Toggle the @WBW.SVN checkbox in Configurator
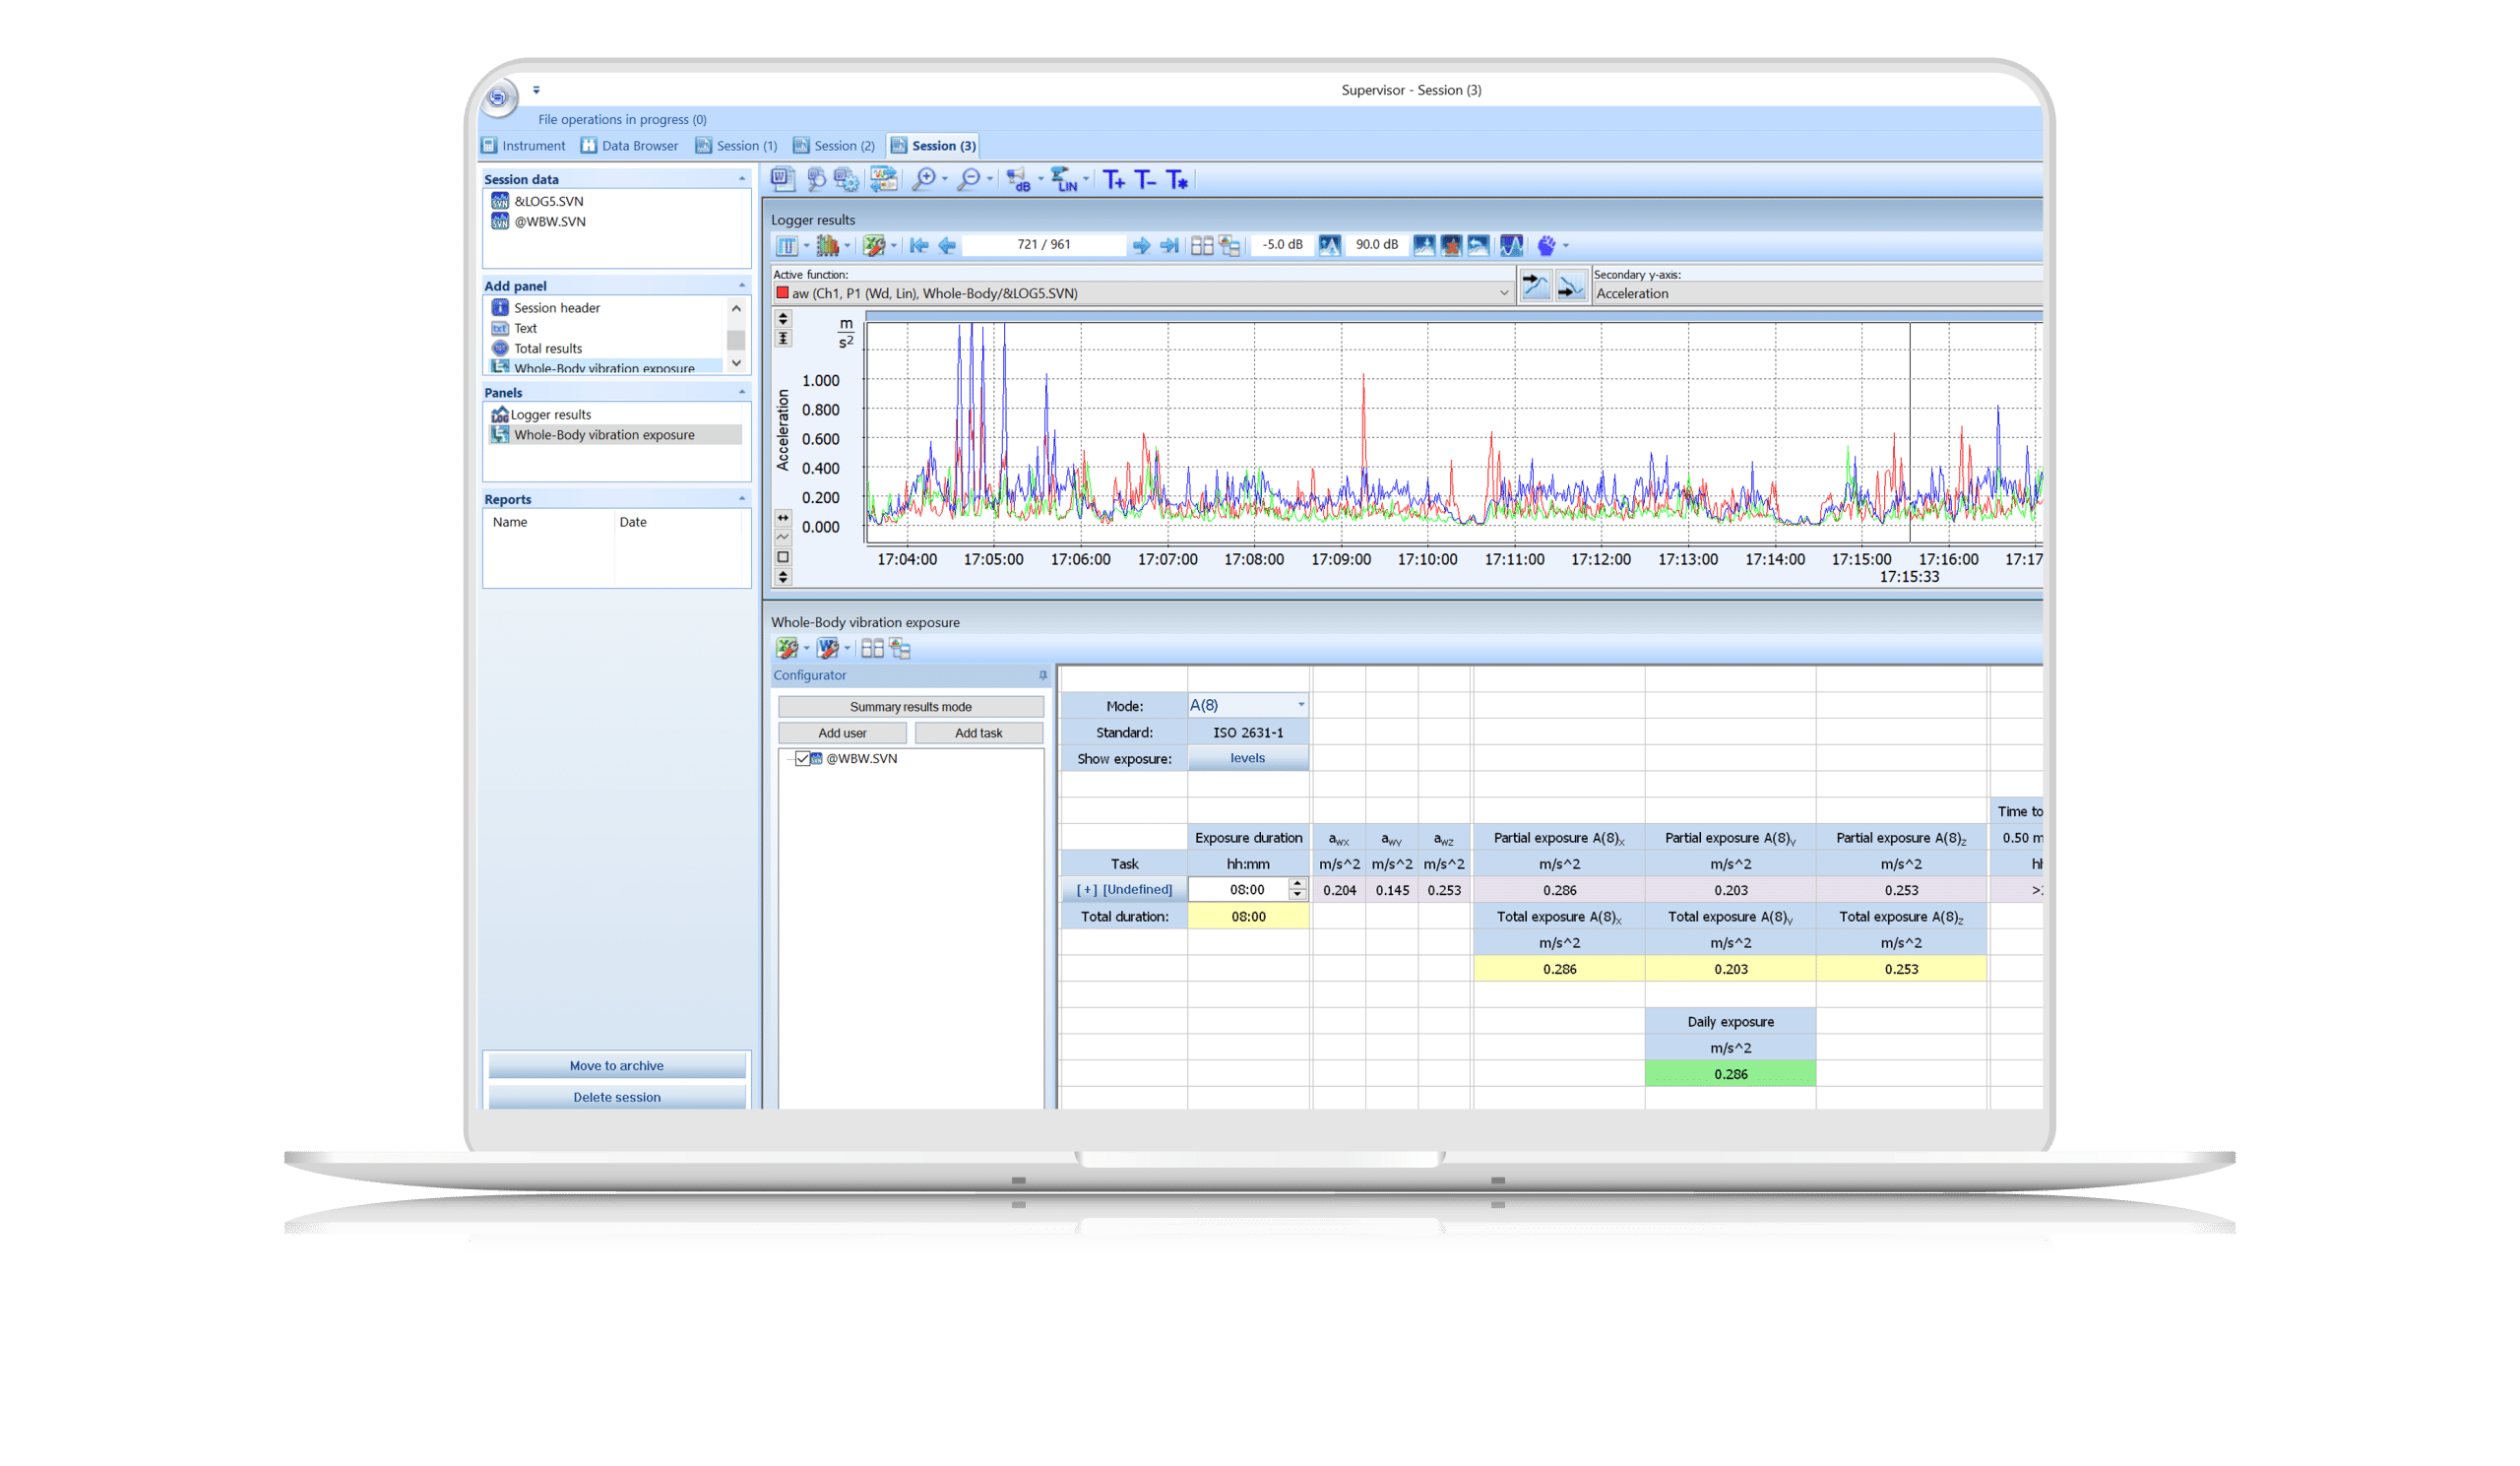2520x1466 pixels. [x=803, y=759]
